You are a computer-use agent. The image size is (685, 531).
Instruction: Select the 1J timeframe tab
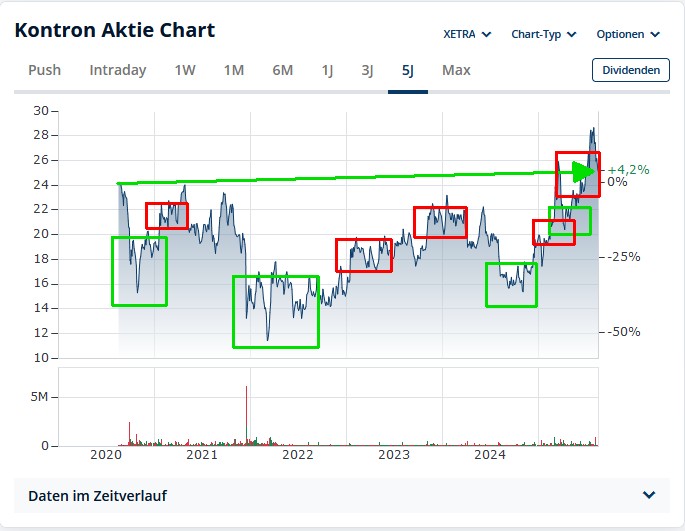328,70
